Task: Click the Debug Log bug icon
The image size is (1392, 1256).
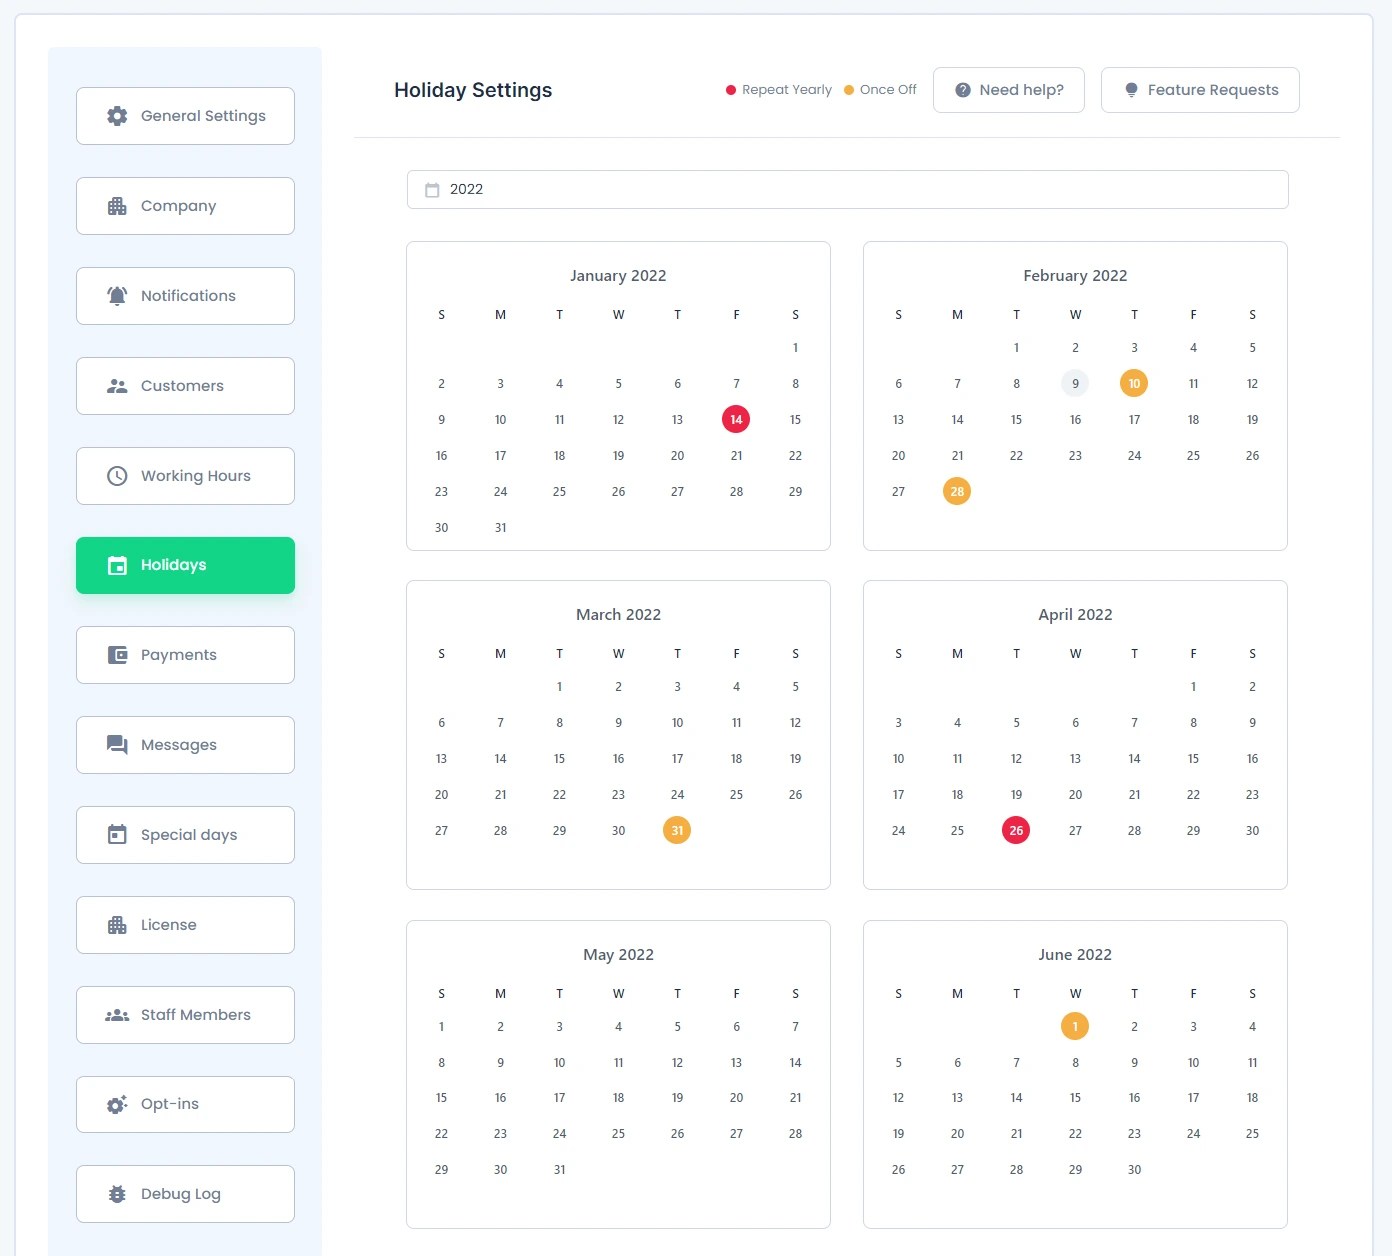Action: pyautogui.click(x=116, y=1193)
